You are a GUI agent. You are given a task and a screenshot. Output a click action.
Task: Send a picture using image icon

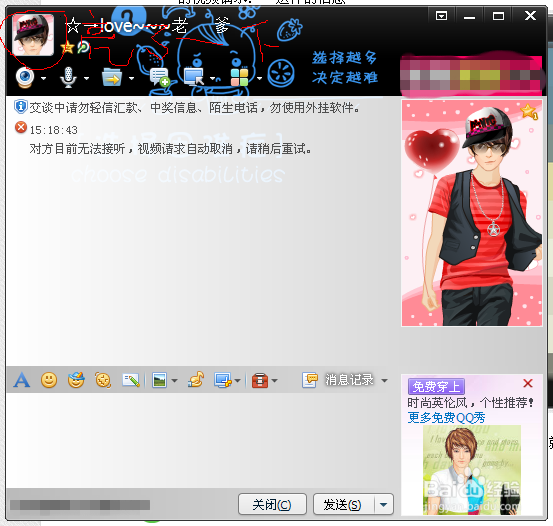pos(159,380)
